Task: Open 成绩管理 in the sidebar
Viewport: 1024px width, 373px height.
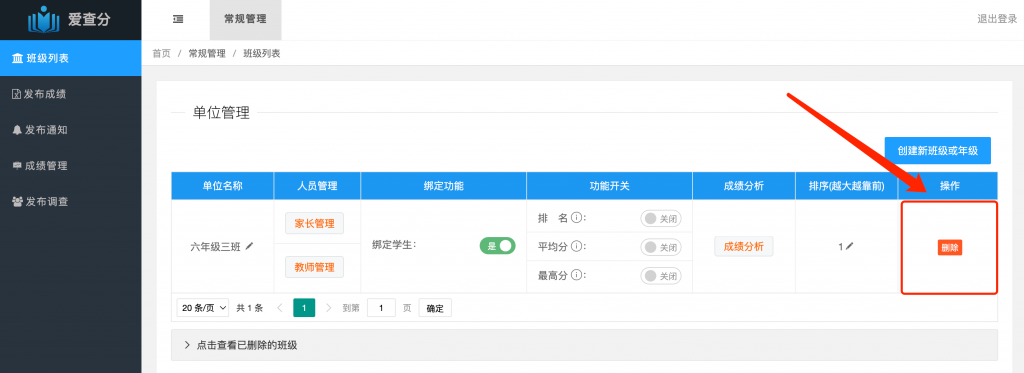Action: pyautogui.click(x=71, y=166)
